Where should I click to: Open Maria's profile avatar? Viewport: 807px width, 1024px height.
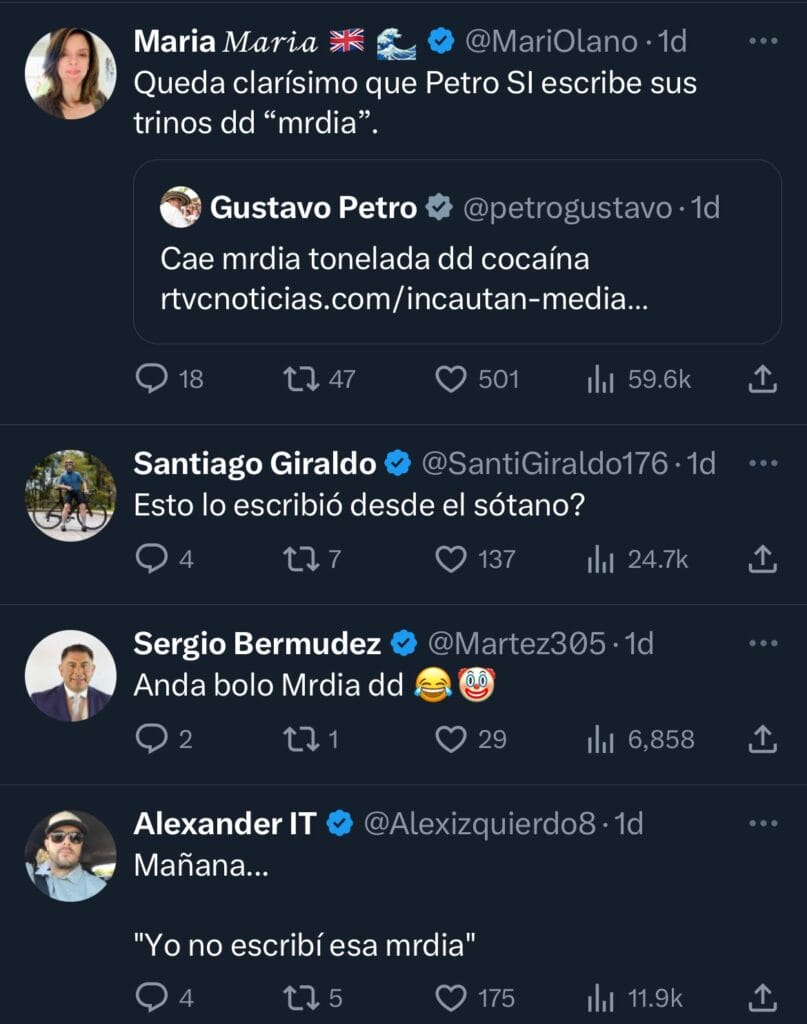tap(70, 73)
